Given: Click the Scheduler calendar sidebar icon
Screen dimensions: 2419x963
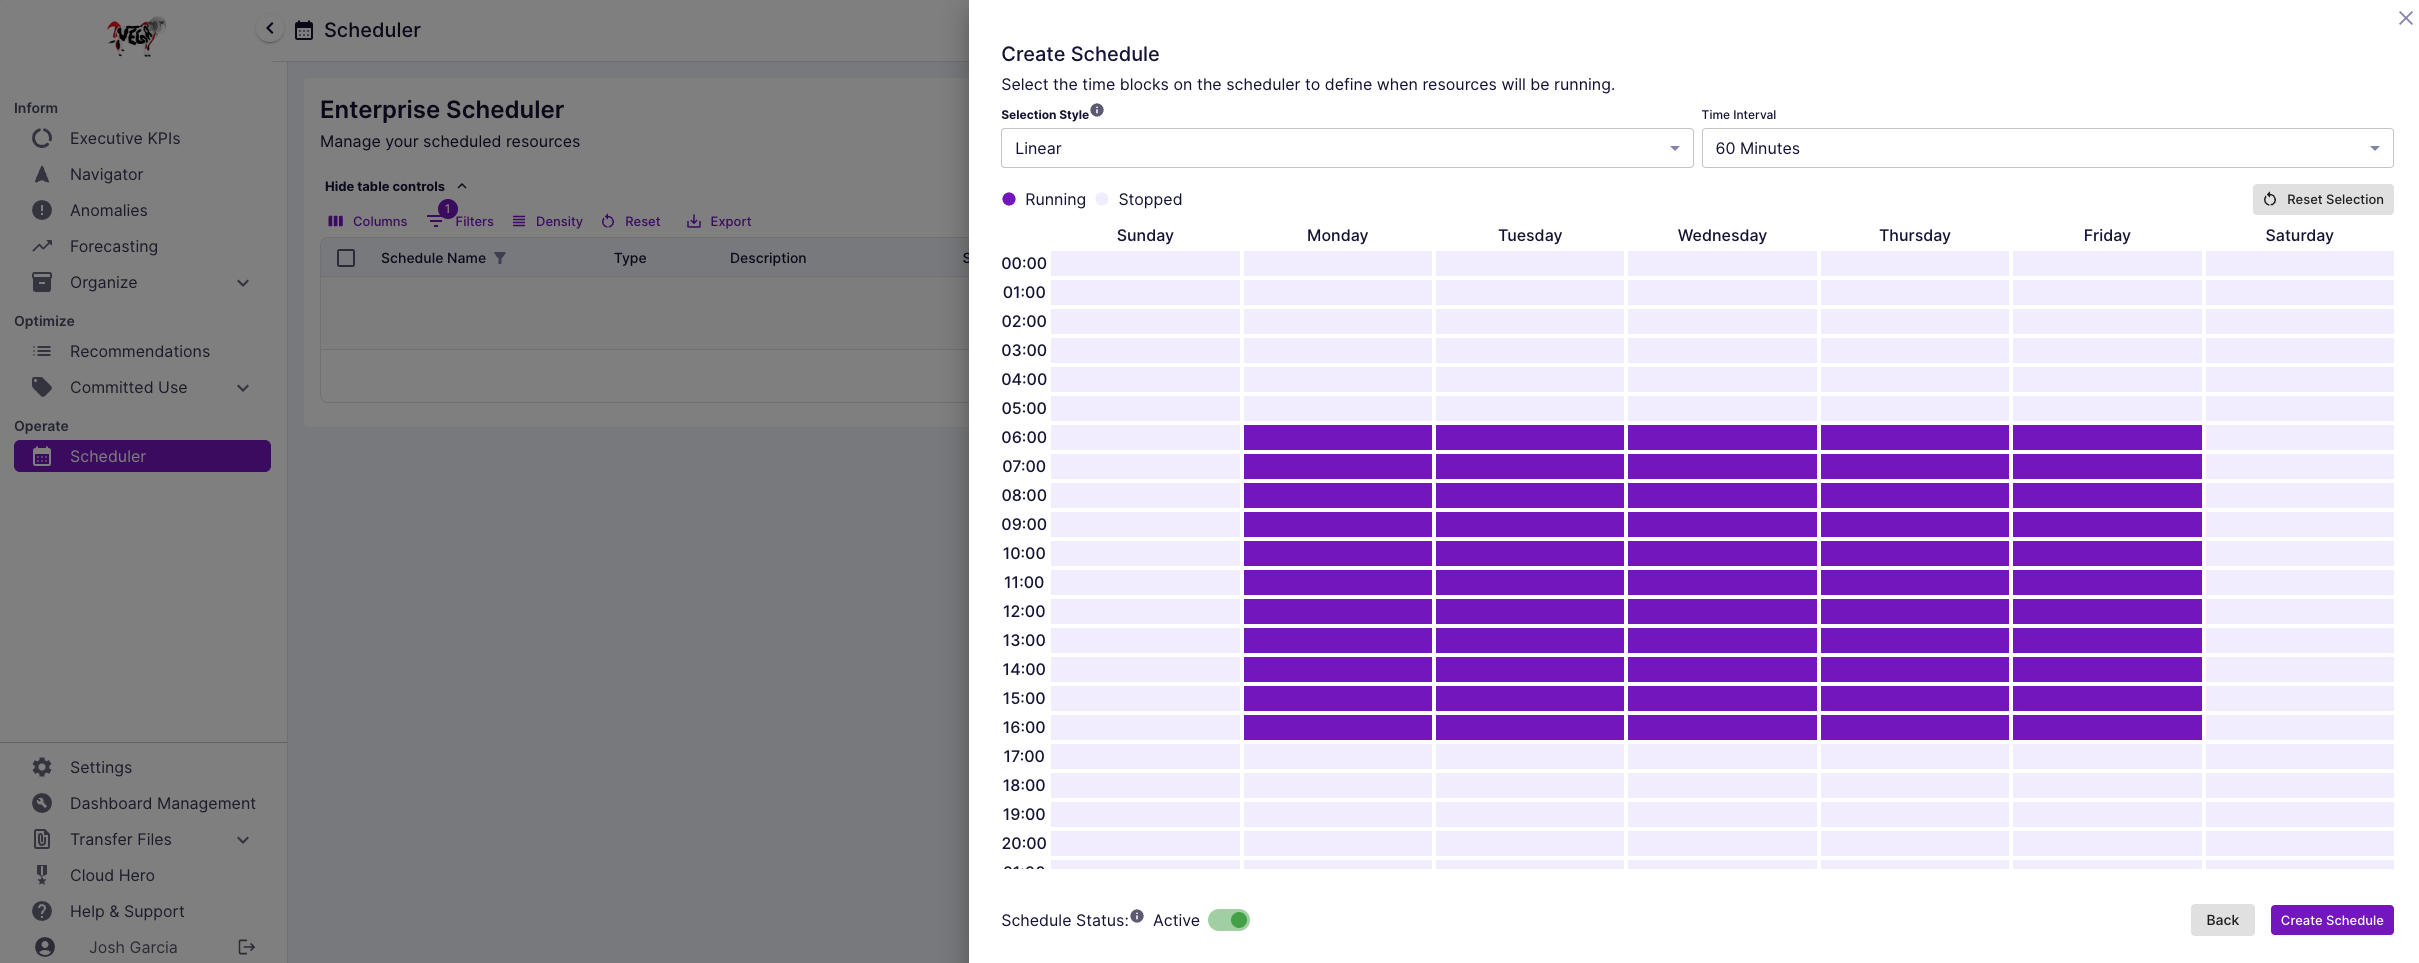Looking at the screenshot, I should pyautogui.click(x=42, y=456).
